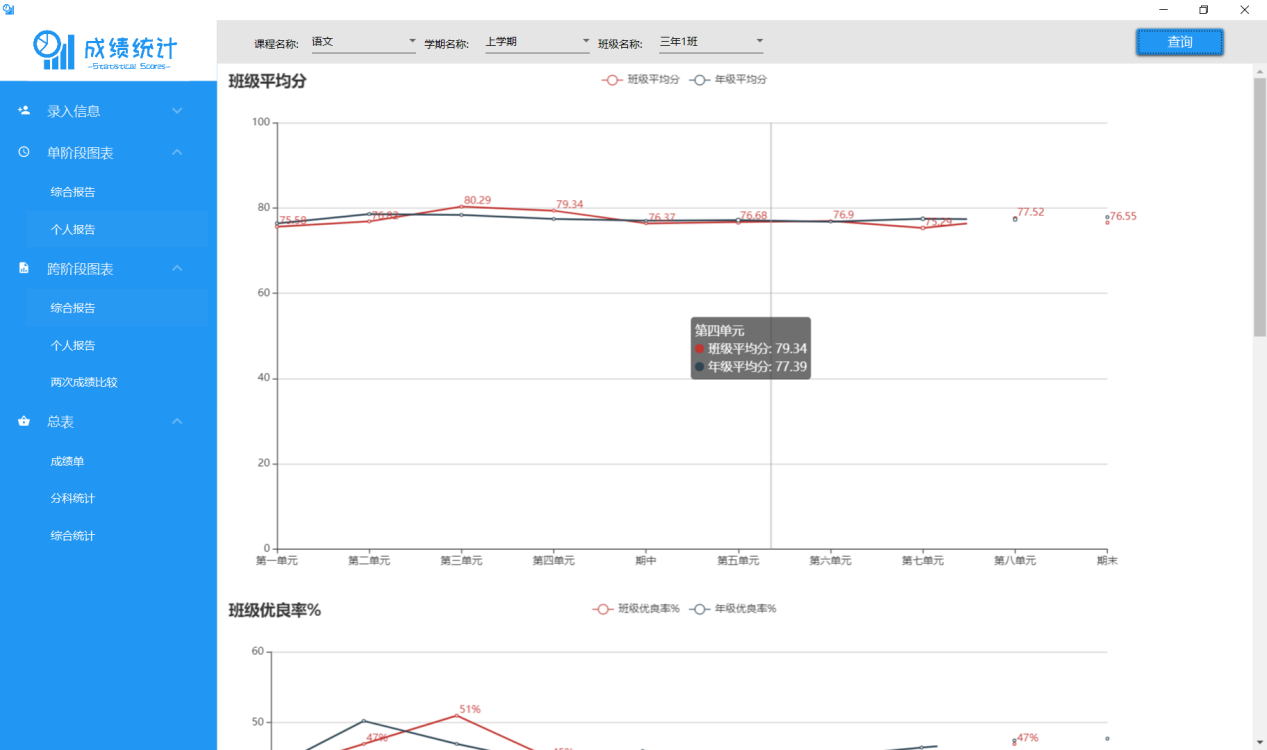Click the 期中 x-axis label
The height and width of the screenshot is (750, 1267).
pyautogui.click(x=646, y=561)
